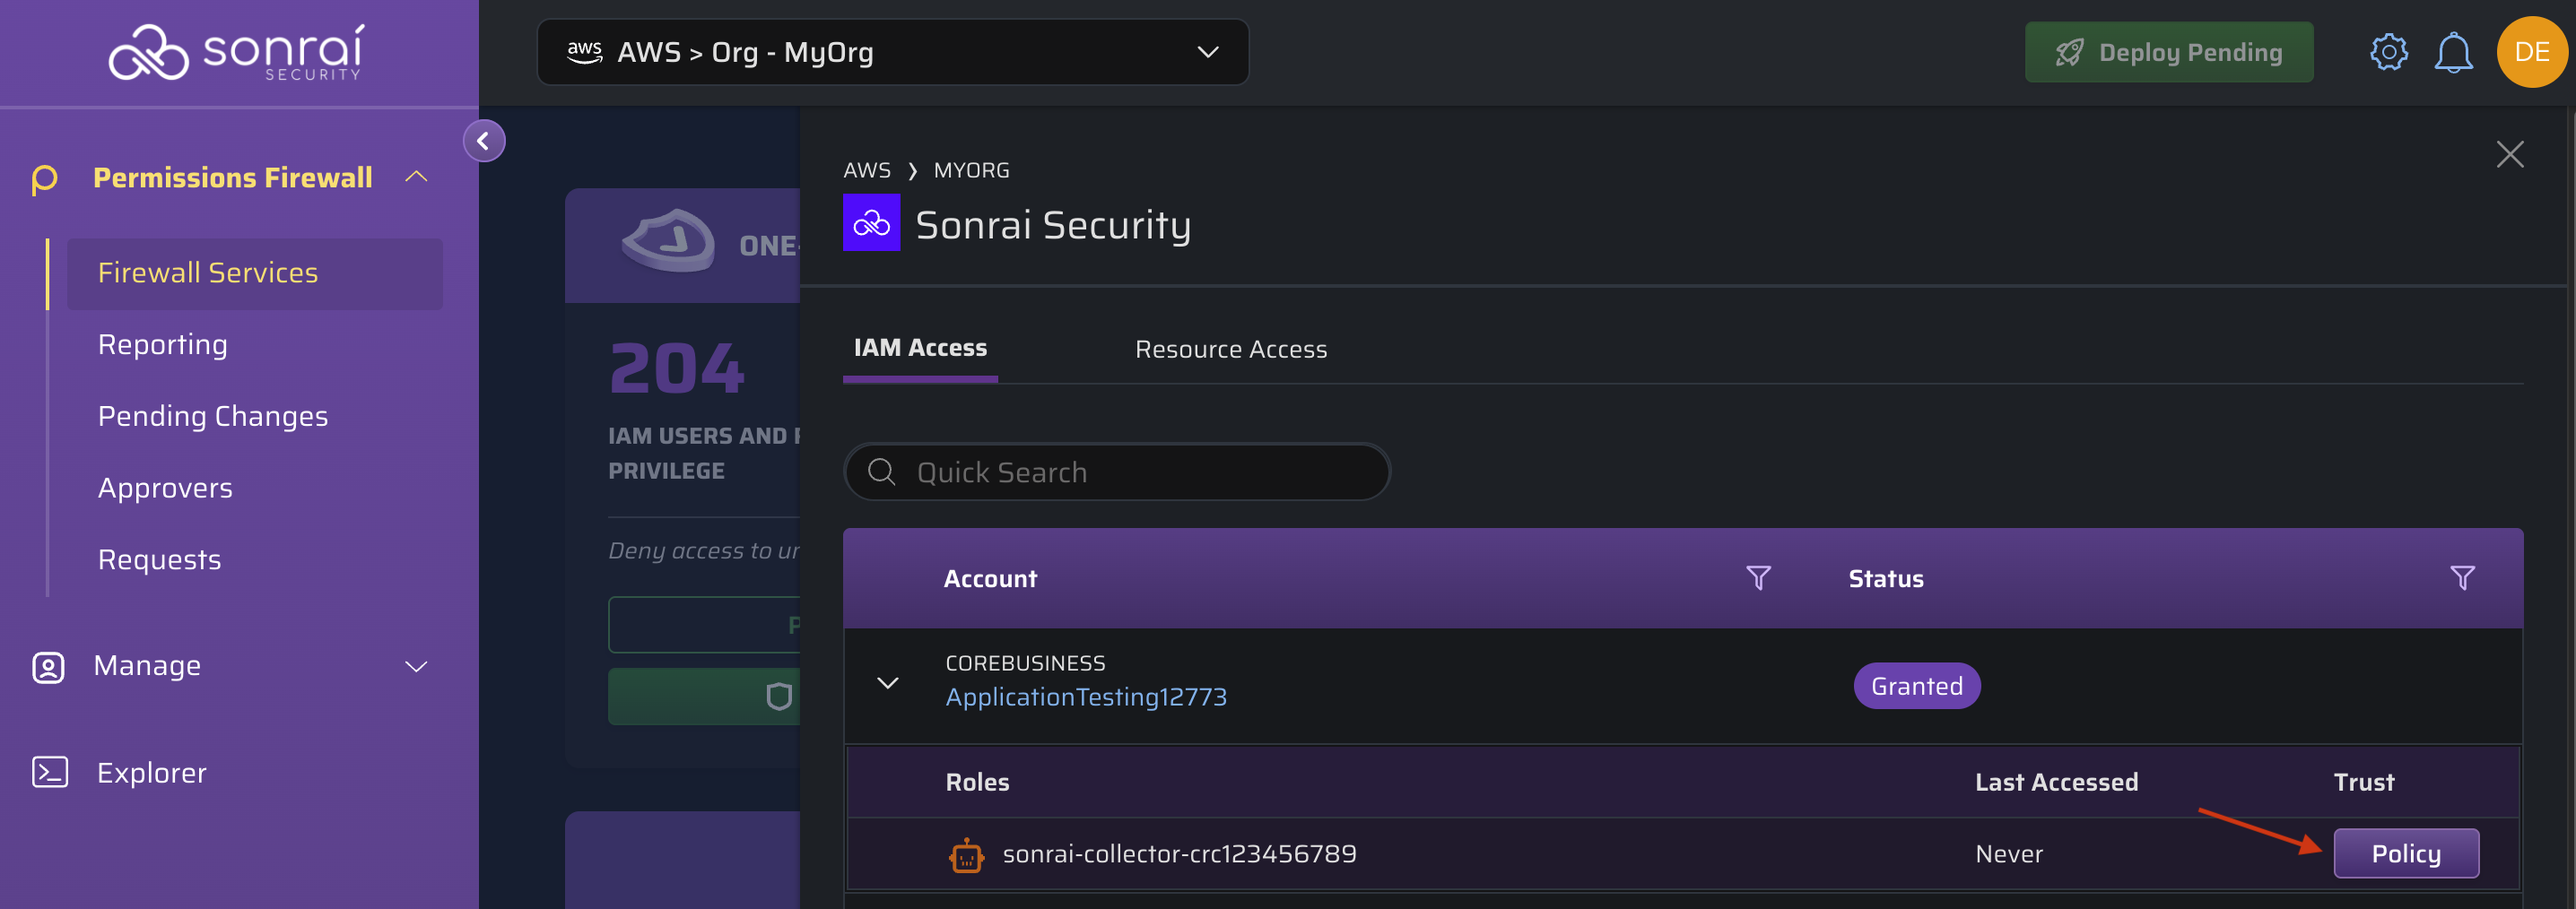Close the Sonrai Security detail panel
This screenshot has width=2576, height=909.
[2510, 154]
